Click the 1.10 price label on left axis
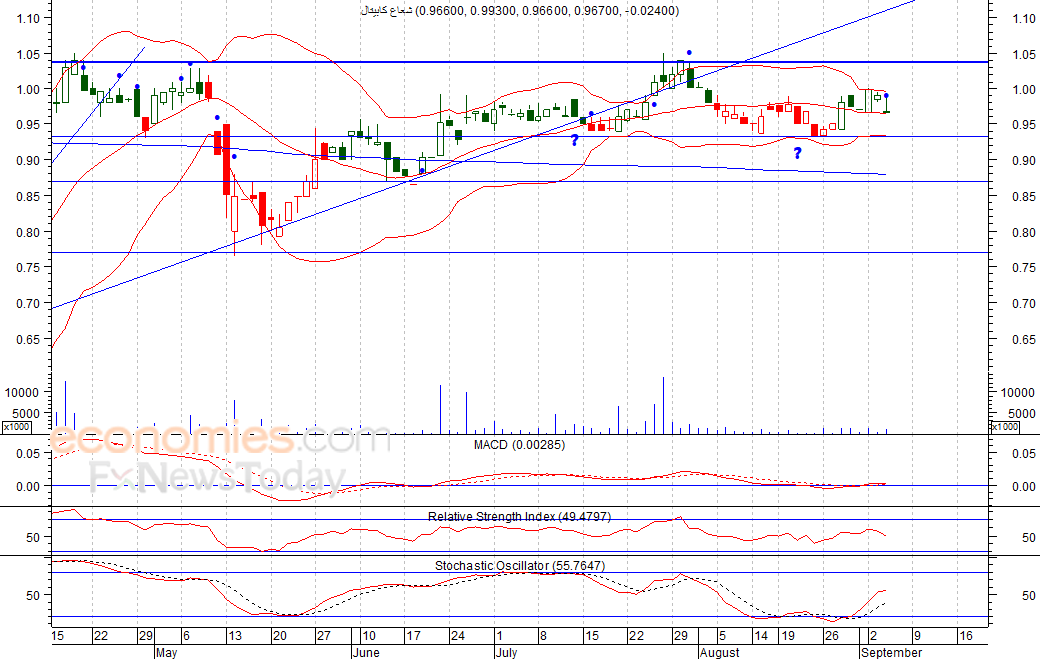This screenshot has width=1040, height=659. point(29,19)
